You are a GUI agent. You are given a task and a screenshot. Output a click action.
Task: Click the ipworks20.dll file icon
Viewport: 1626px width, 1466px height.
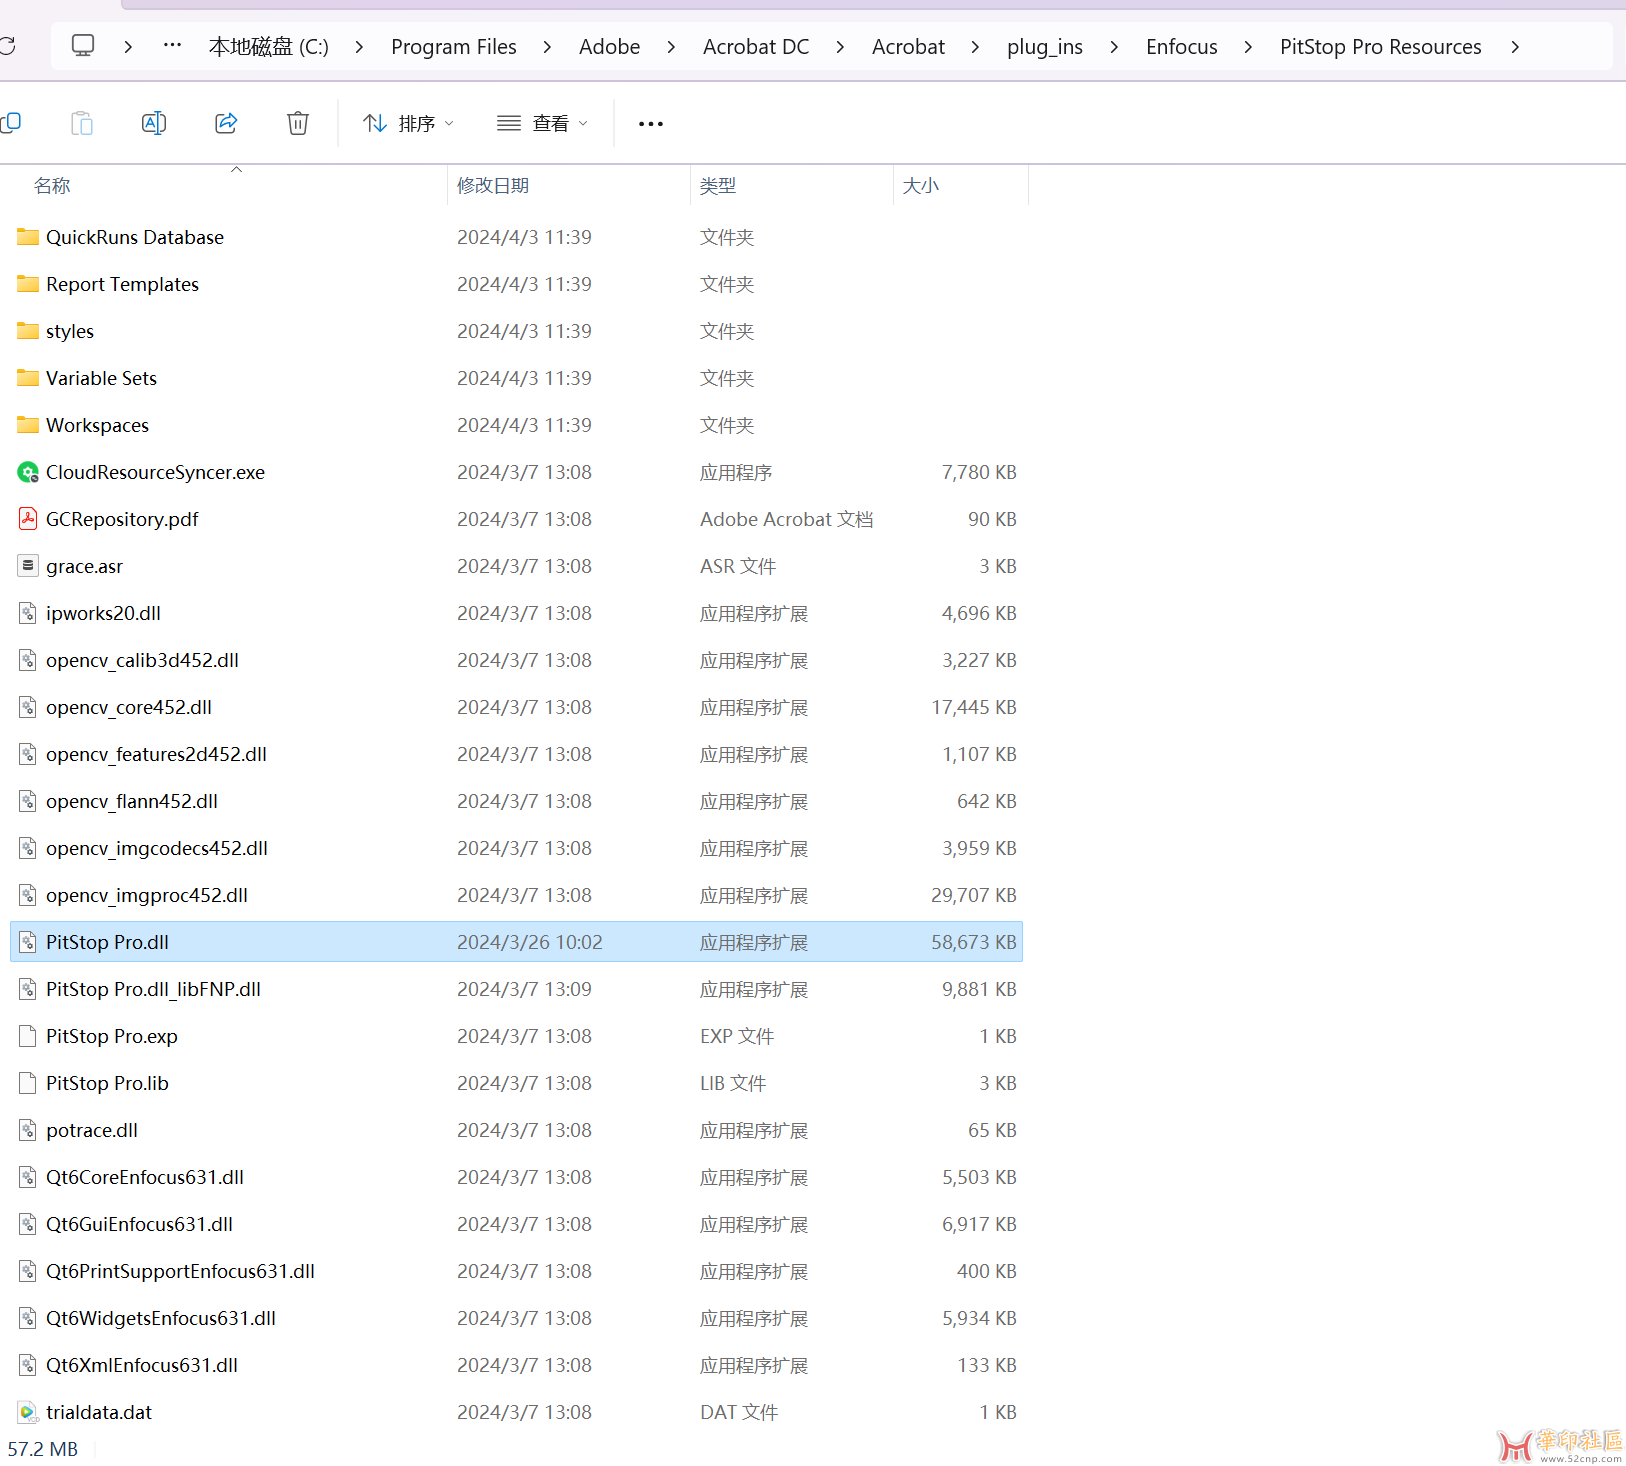(x=28, y=613)
